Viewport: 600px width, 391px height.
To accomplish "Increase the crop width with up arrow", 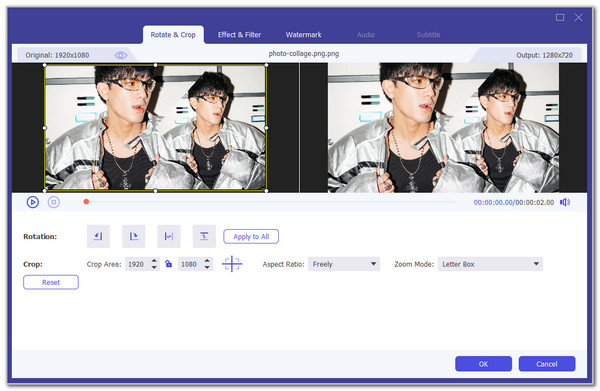I will 154,261.
